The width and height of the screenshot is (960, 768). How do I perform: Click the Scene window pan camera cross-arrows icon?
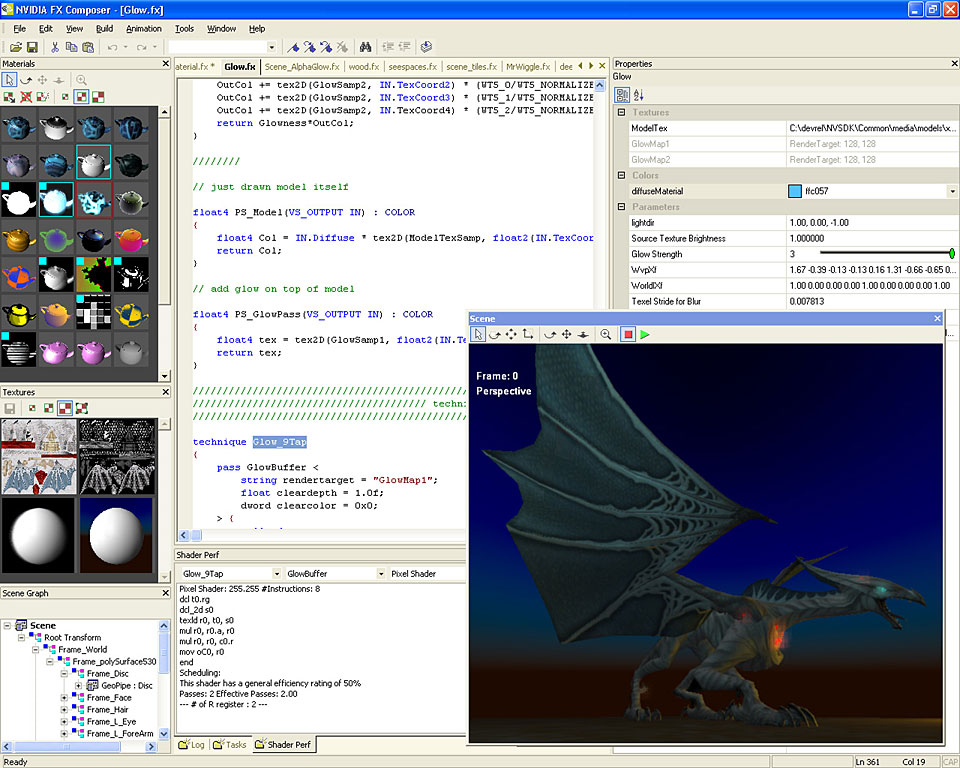[x=567, y=334]
